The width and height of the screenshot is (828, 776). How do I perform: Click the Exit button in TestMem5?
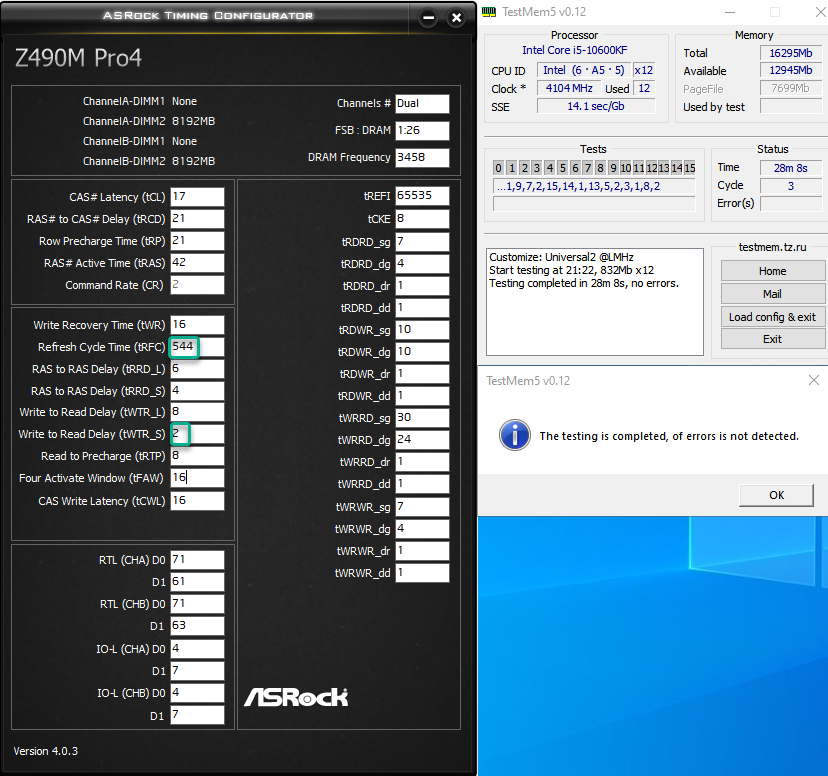773,339
